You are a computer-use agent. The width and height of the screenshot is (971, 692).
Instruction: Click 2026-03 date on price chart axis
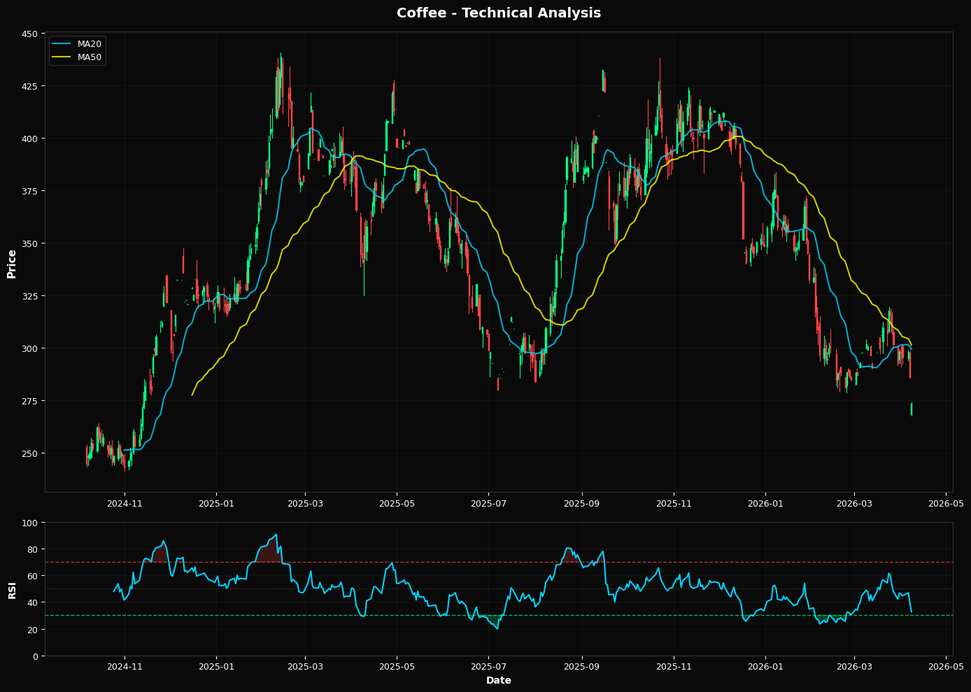coord(854,503)
